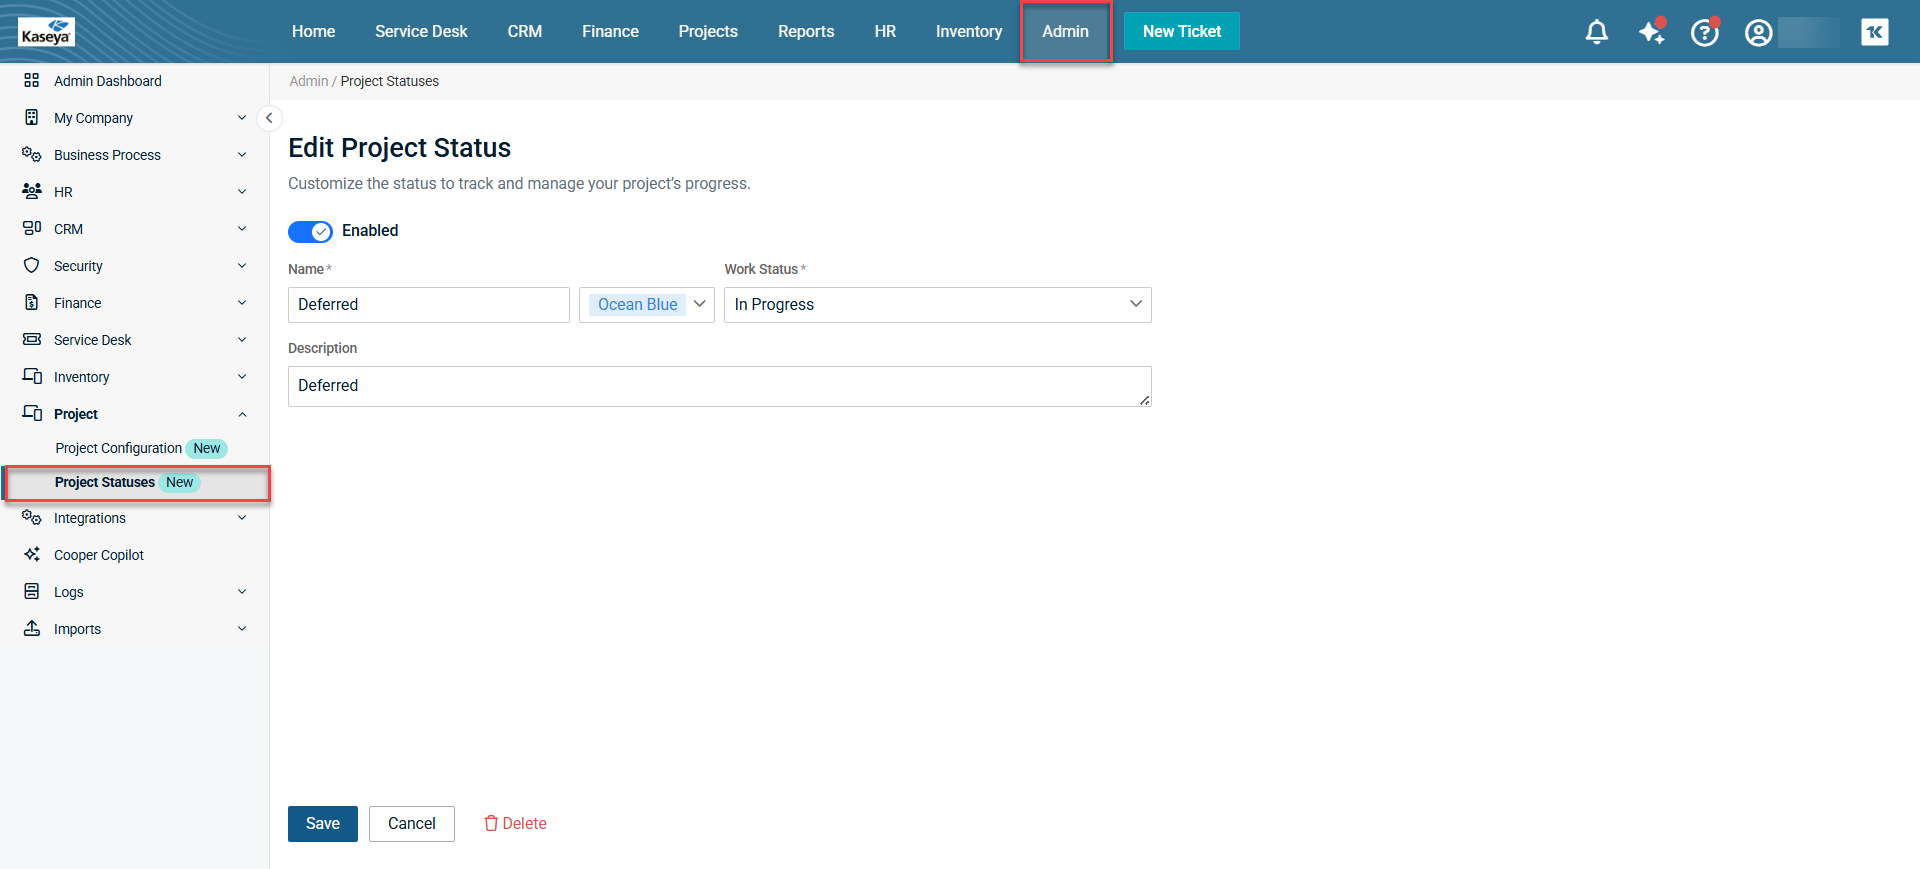This screenshot has width=1920, height=869.
Task: Open the Work Status dropdown
Action: coord(937,305)
